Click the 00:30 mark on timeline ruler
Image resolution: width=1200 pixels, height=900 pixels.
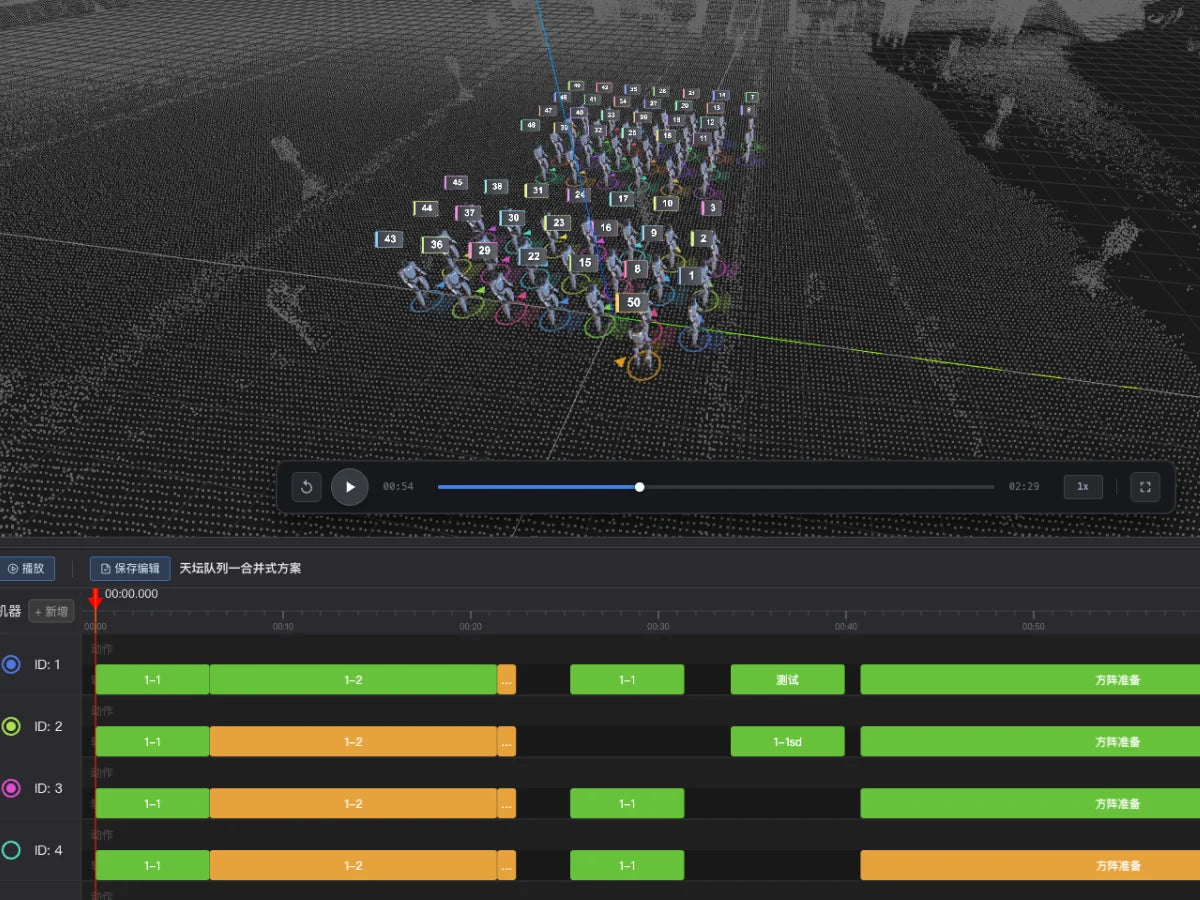point(658,627)
